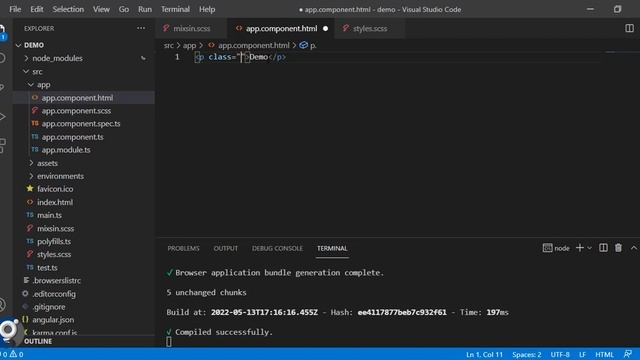The height and width of the screenshot is (360, 640).
Task: Open the launch profile dropdown beside plus
Action: pyautogui.click(x=589, y=248)
